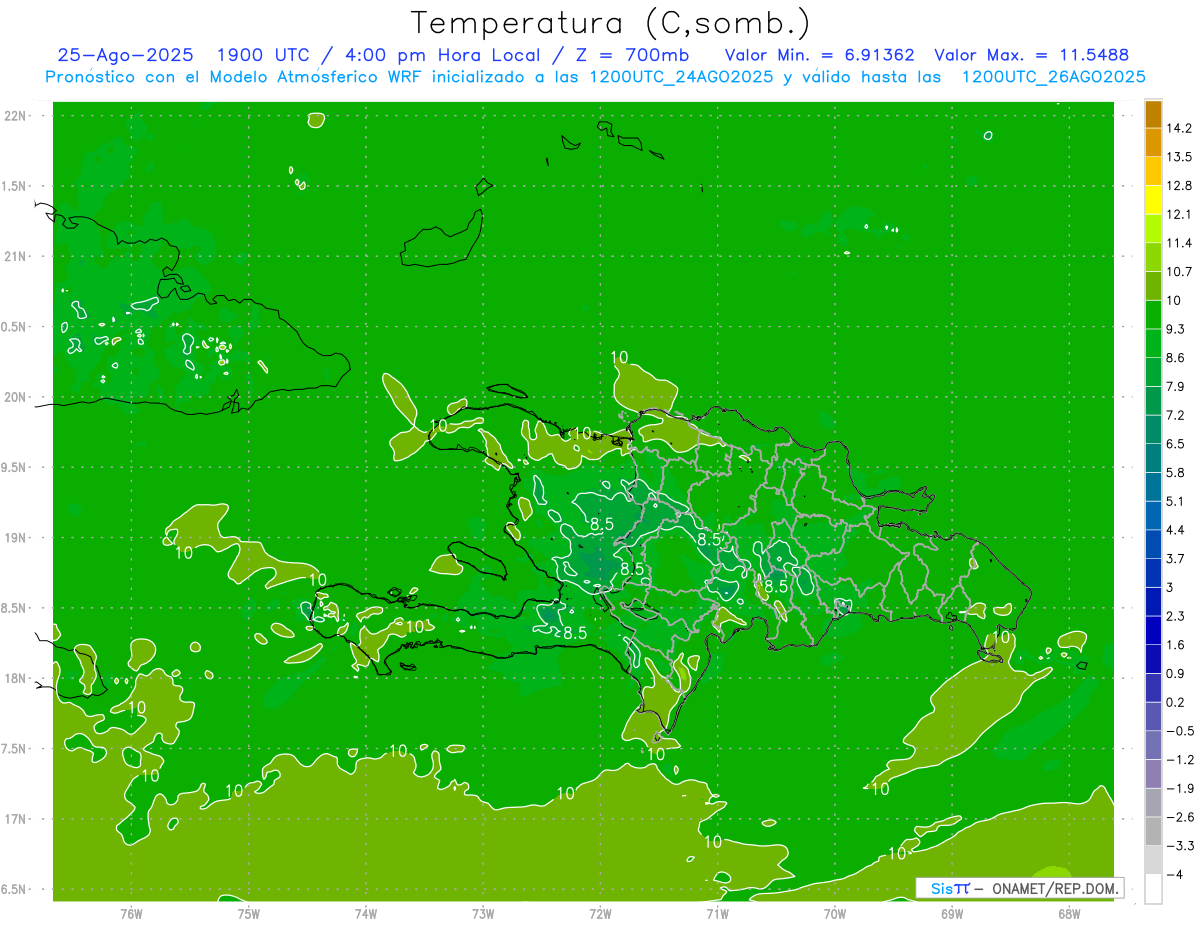Click the latitude axis label "7.5N"
Screen dimensions: 1200x927
pos(14,749)
